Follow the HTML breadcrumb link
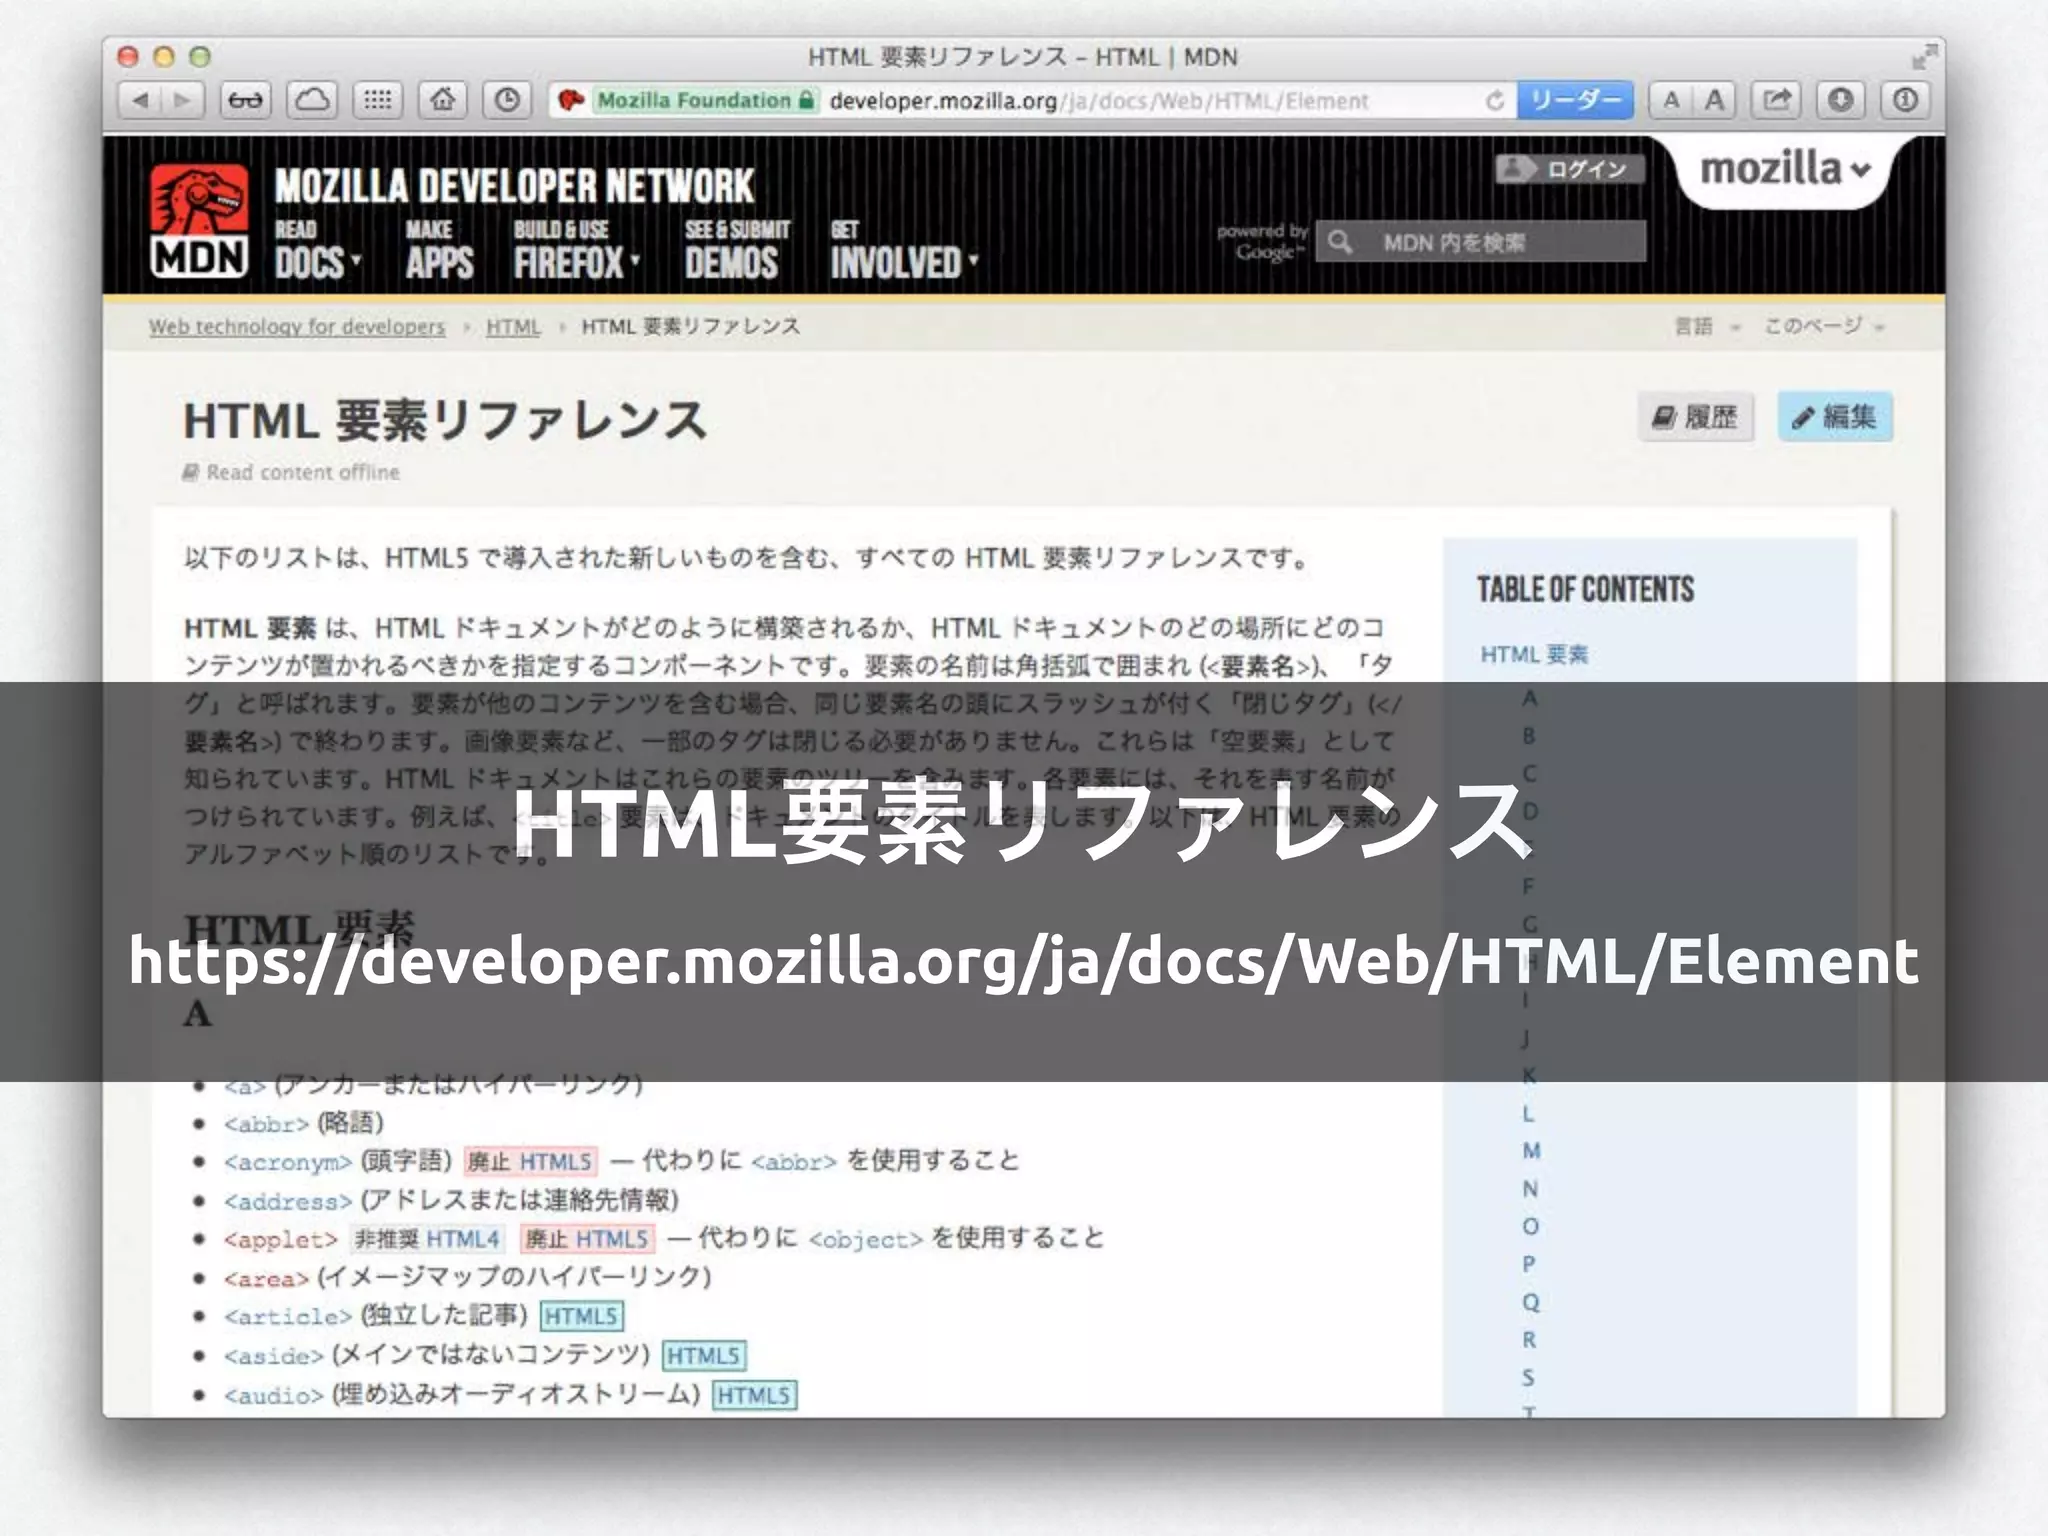 [513, 327]
